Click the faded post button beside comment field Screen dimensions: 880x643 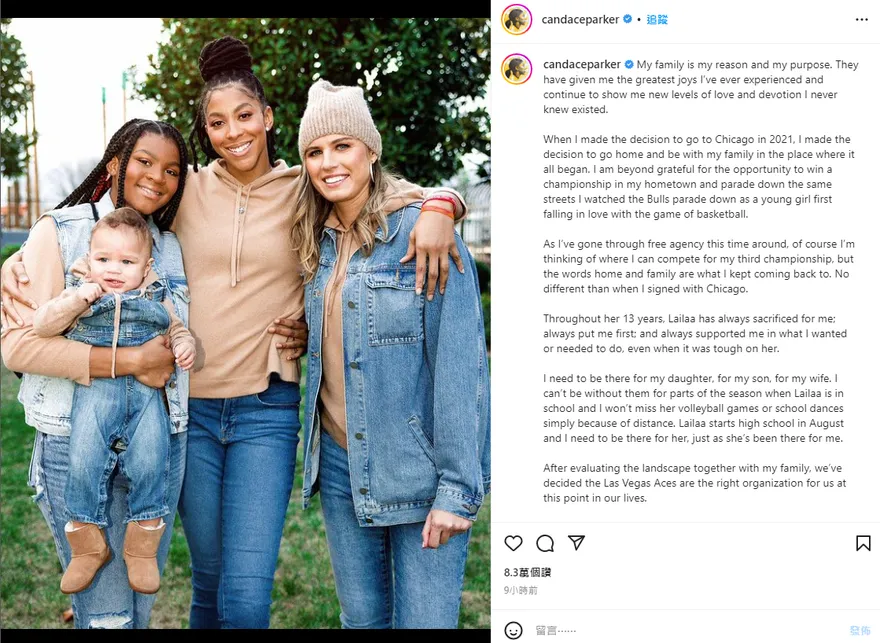[x=860, y=631]
